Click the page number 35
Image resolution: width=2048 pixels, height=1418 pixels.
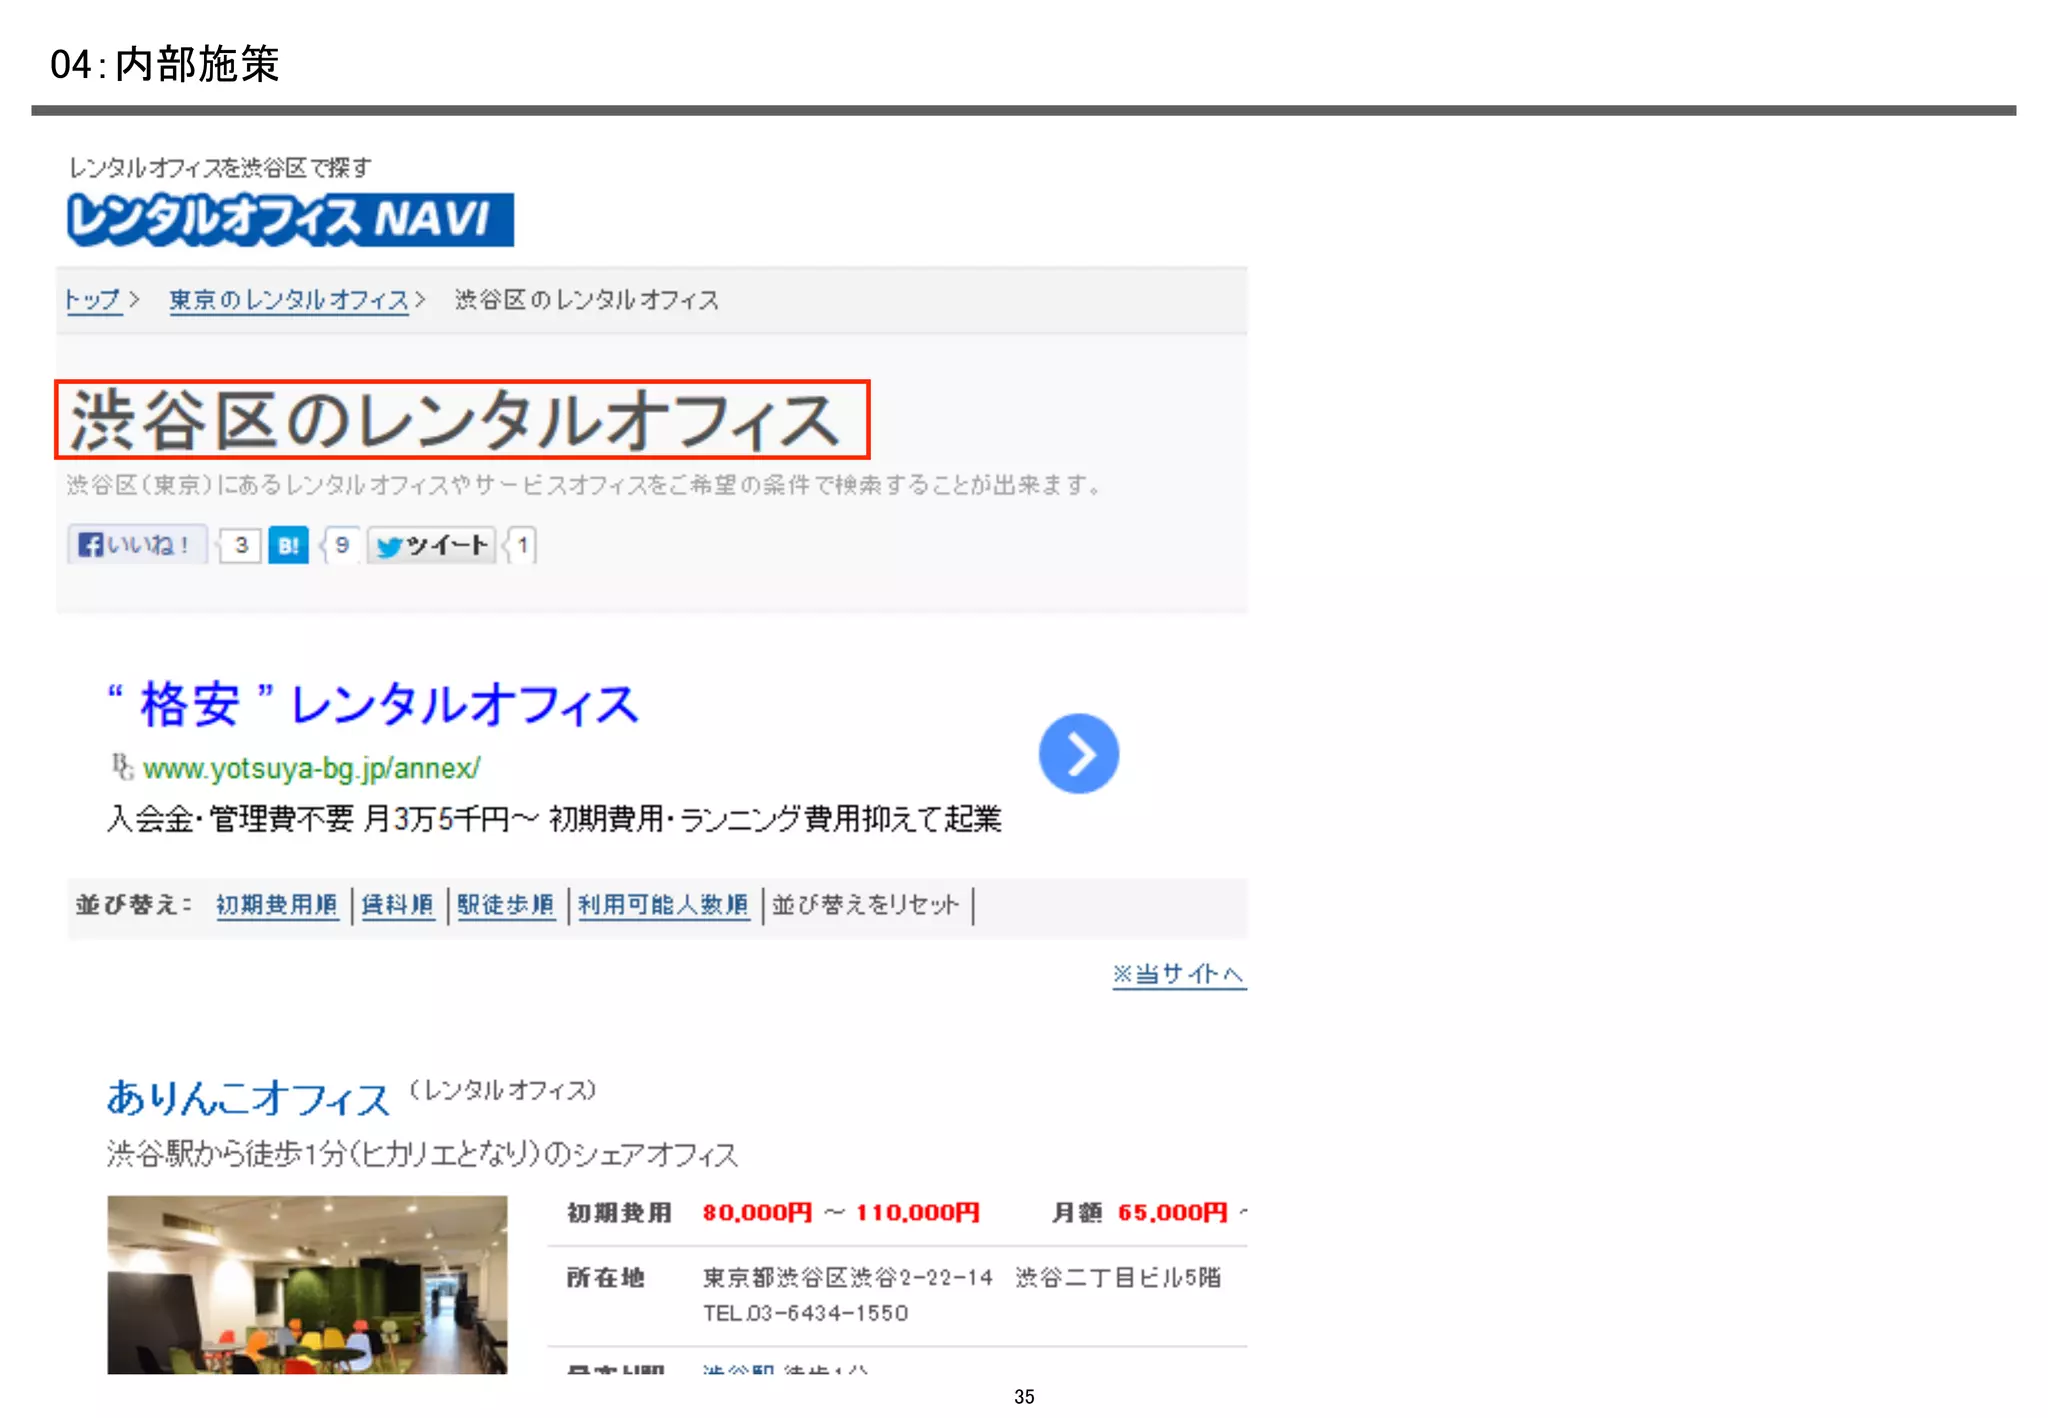[x=1024, y=1396]
